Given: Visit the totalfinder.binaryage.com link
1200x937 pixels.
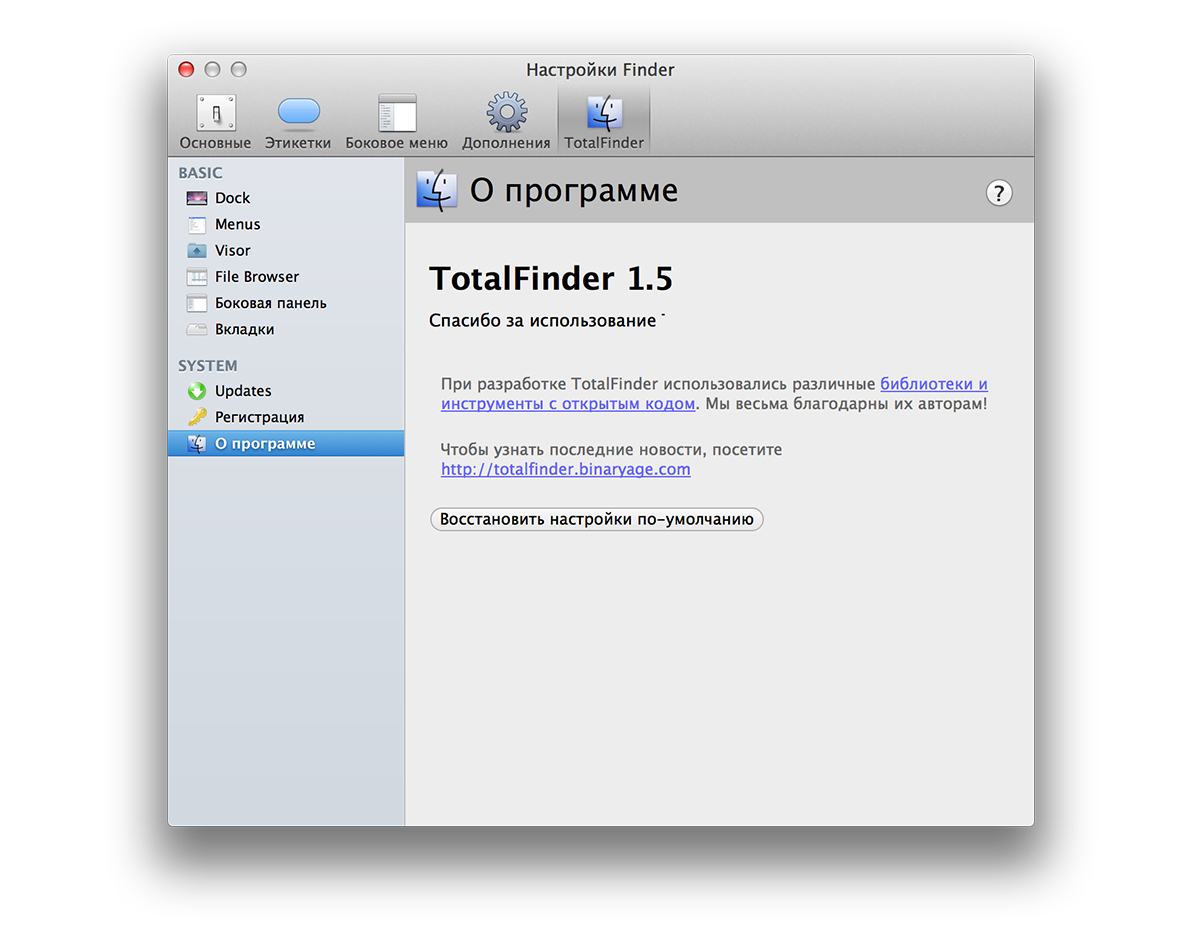Looking at the screenshot, I should pos(566,469).
